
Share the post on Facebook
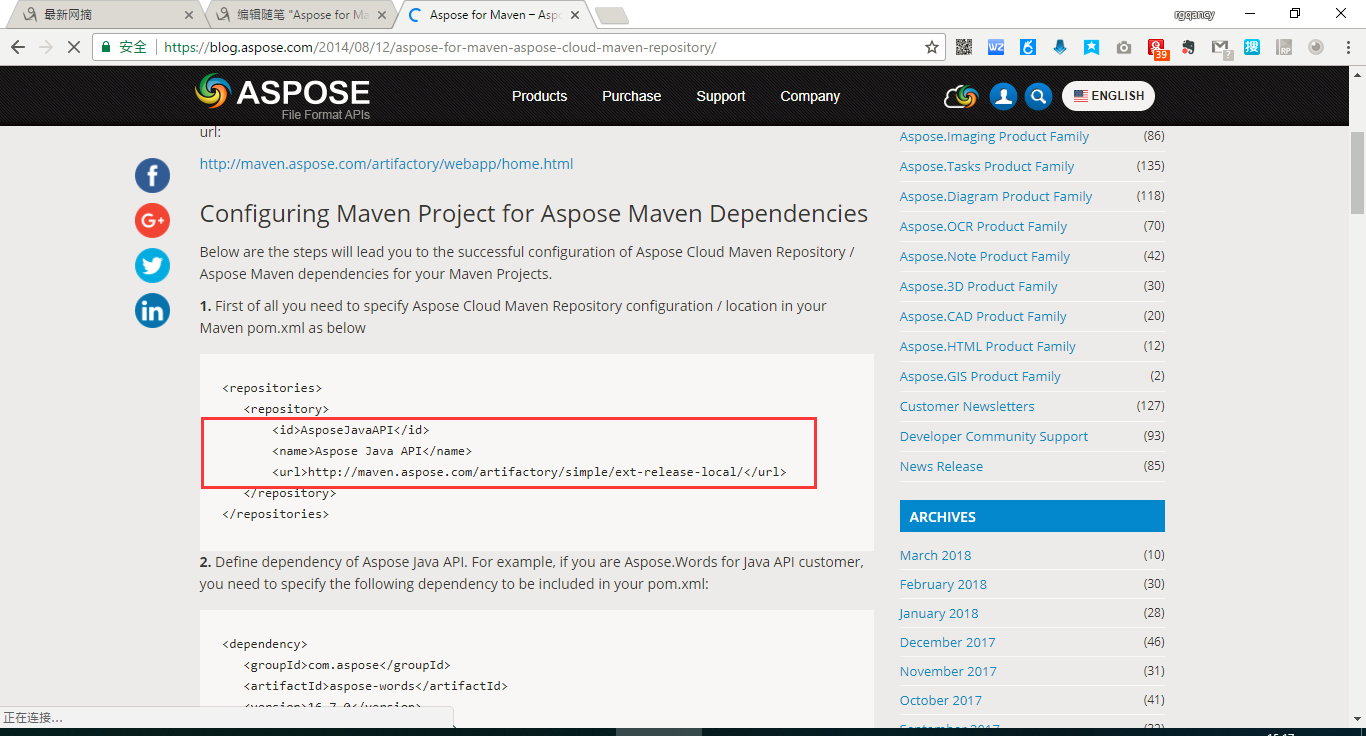click(x=152, y=176)
